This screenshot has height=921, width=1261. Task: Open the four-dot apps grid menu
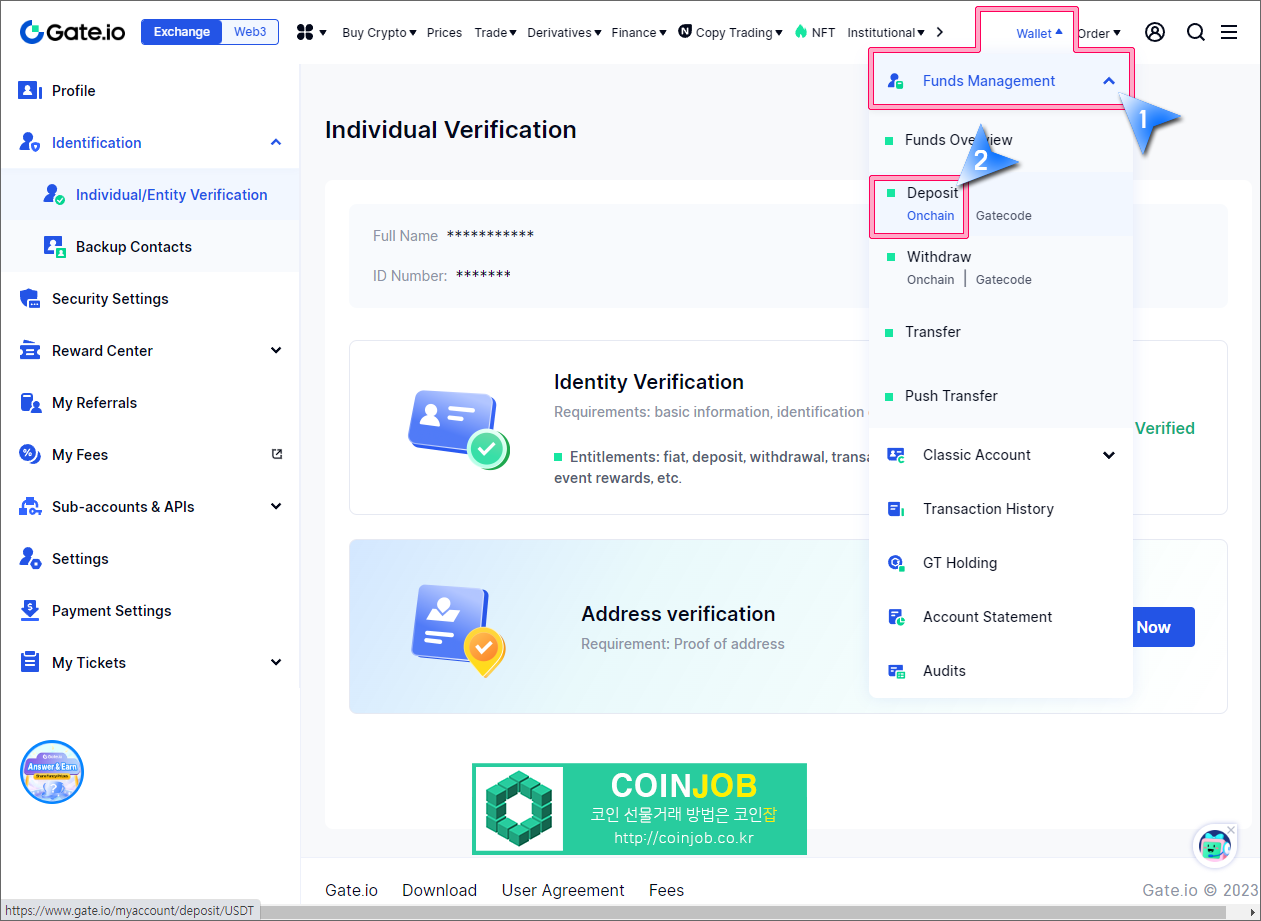point(306,32)
